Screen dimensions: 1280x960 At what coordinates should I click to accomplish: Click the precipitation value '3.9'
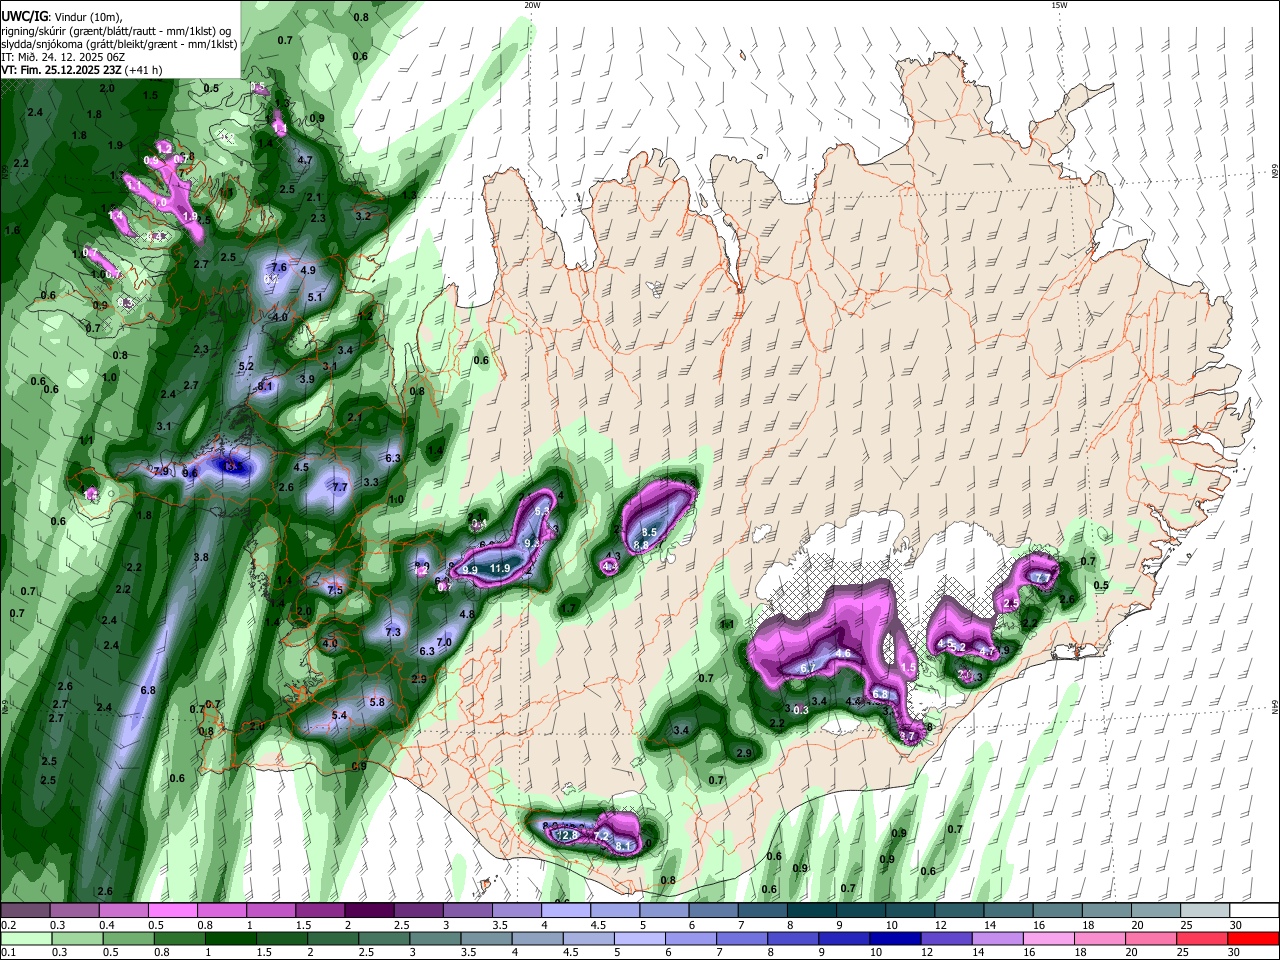307,379
